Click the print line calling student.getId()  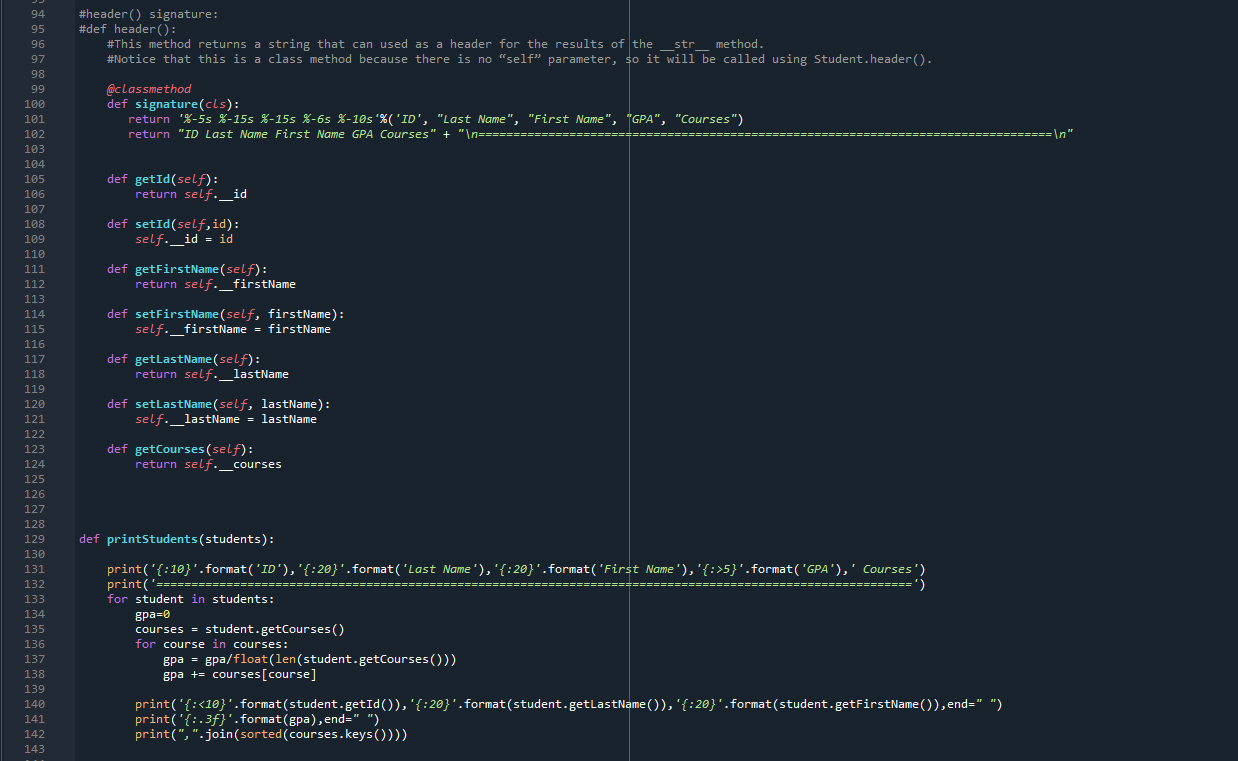(x=569, y=704)
